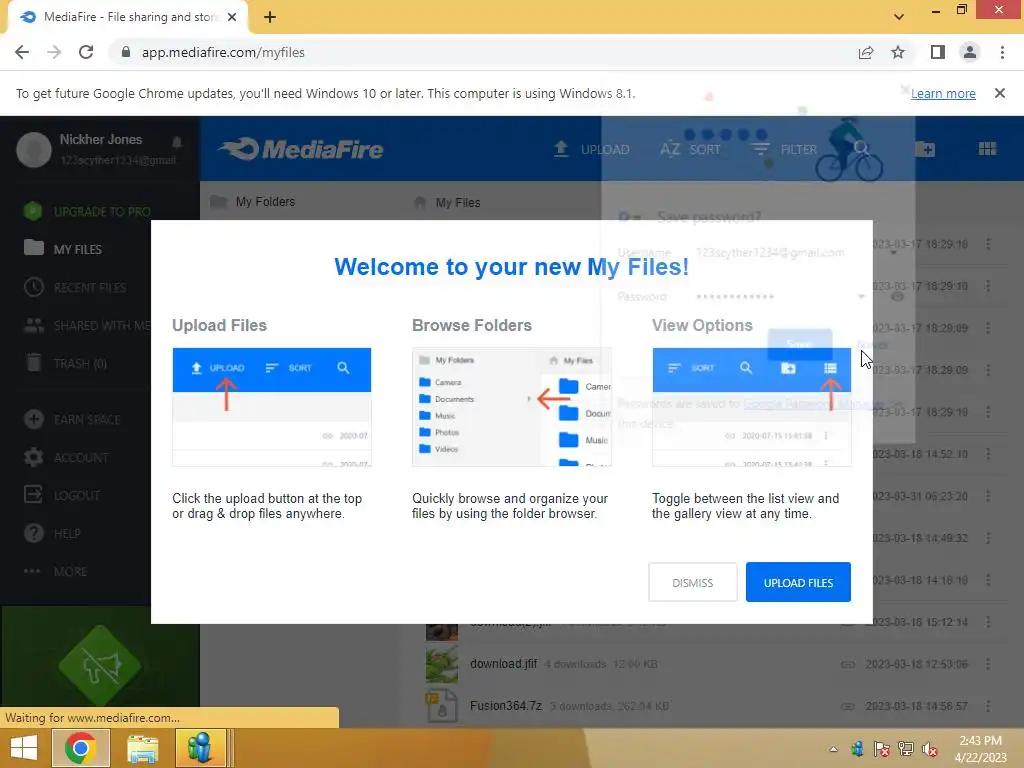
Task: Click the sidebar advertisement banner
Action: 100,658
